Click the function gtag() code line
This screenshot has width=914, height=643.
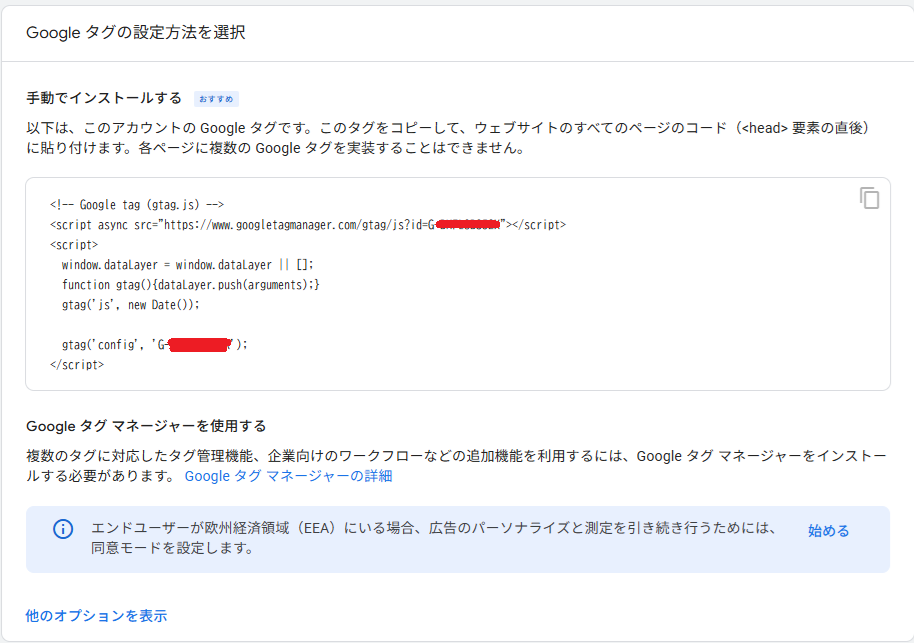191,284
